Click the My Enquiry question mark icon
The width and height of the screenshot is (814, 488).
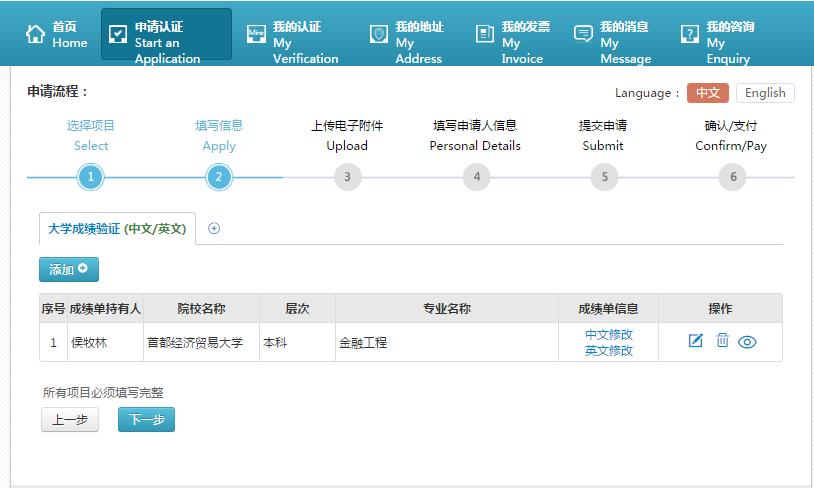689,34
